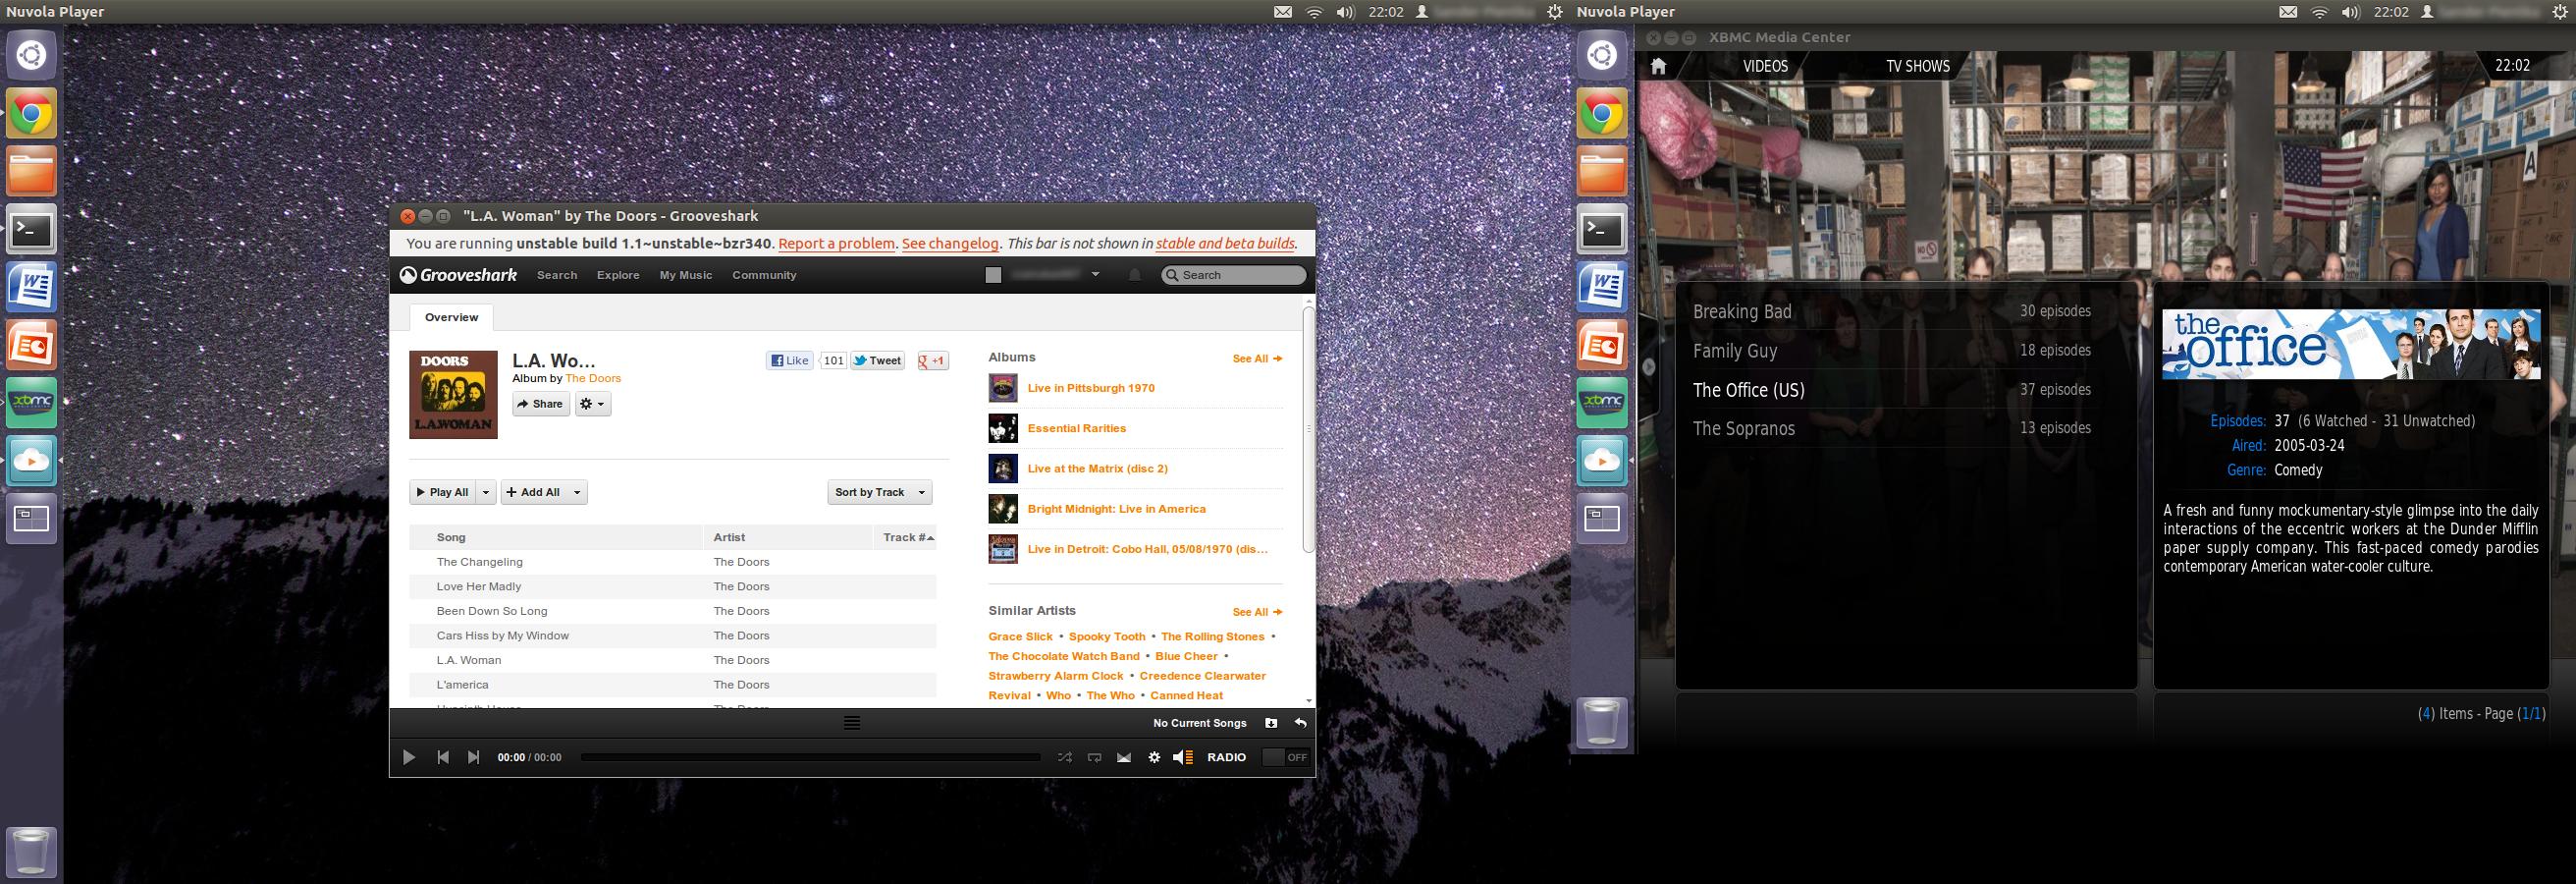
Task: Open Nuvola cloud icon in launcher beside XBMC
Action: [1602, 461]
